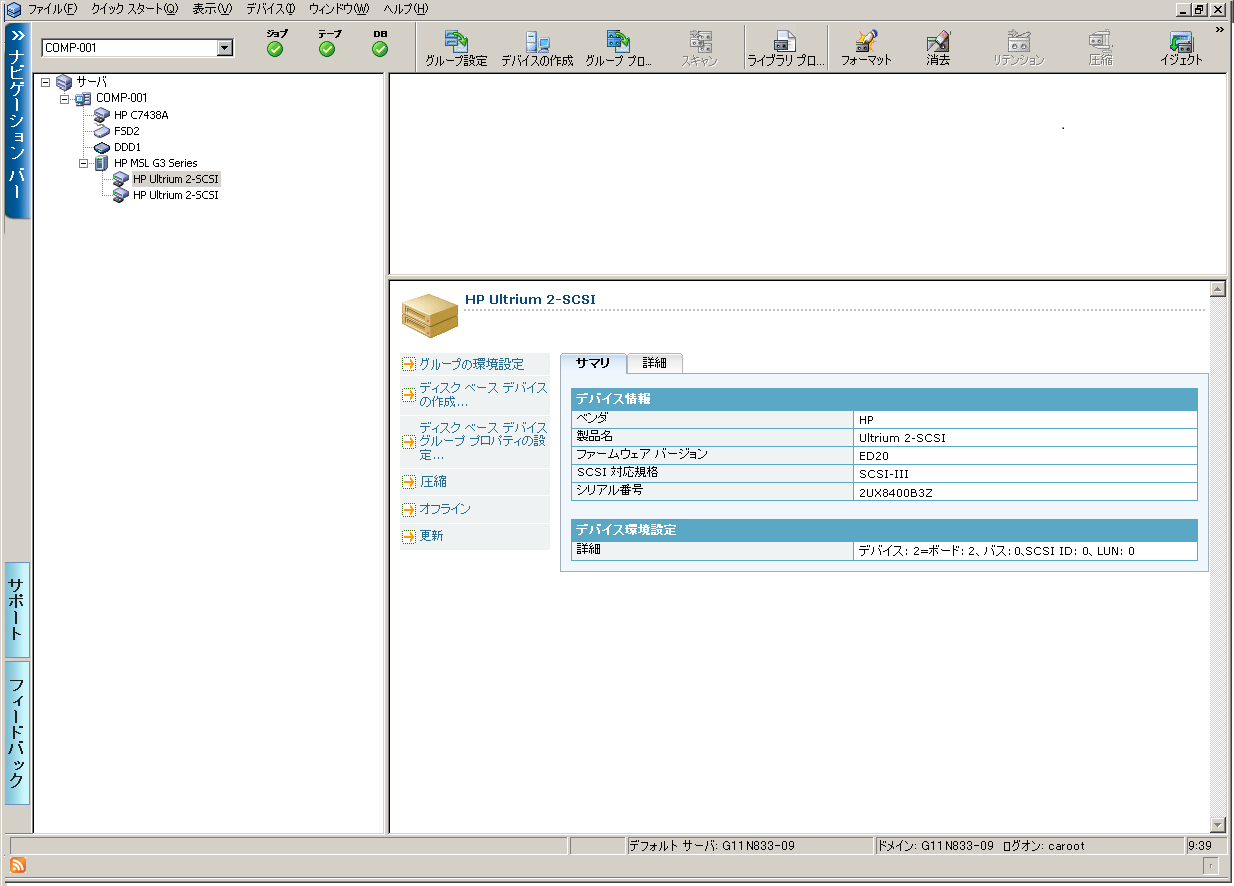Select the HP Ultrium 2-SCSI drive under the highlighted one
The image size is (1234, 886).
[x=176, y=196]
